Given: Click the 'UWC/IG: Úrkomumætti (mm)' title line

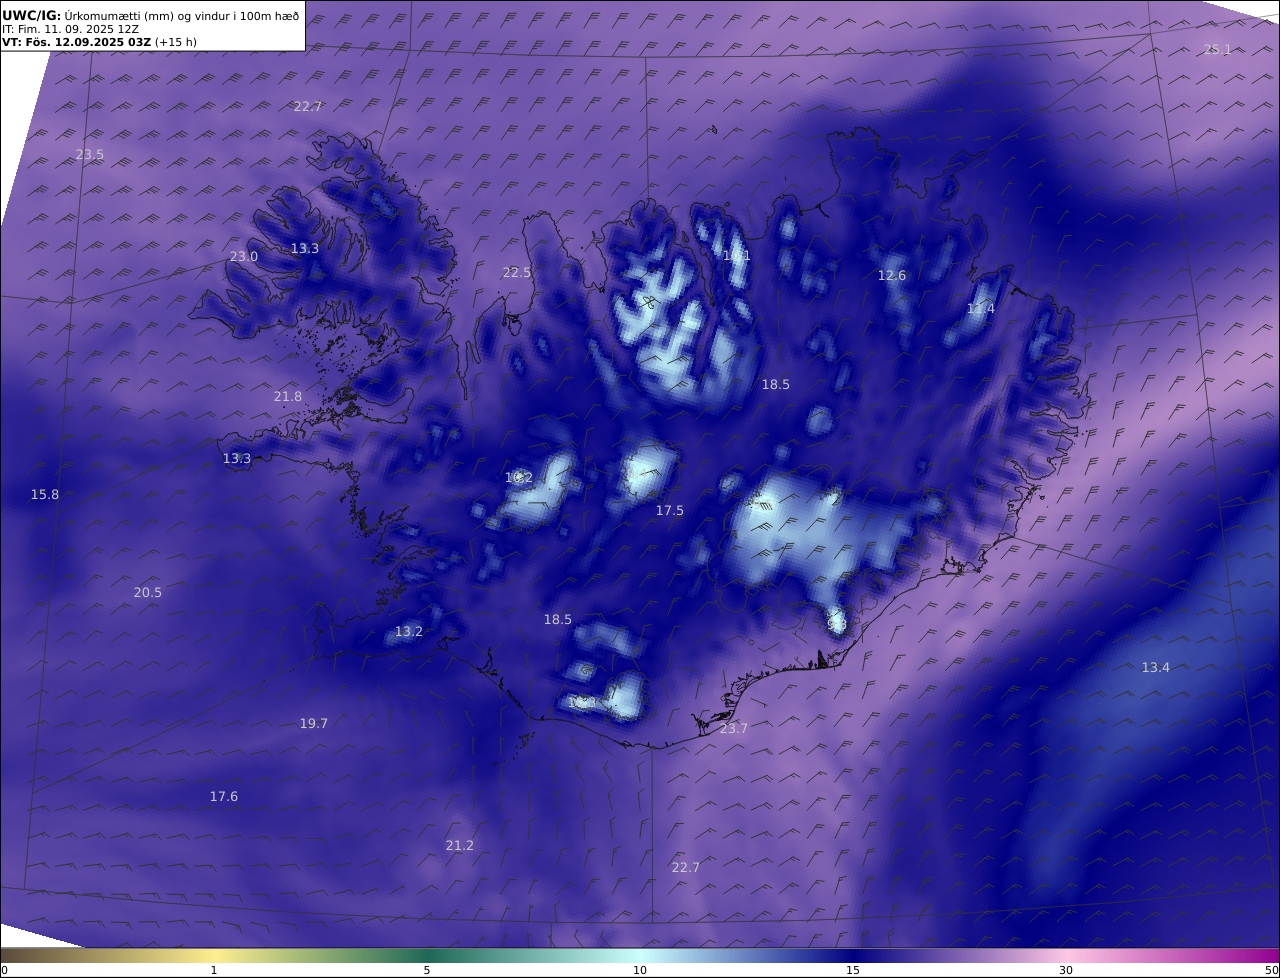Looking at the screenshot, I should (x=151, y=16).
